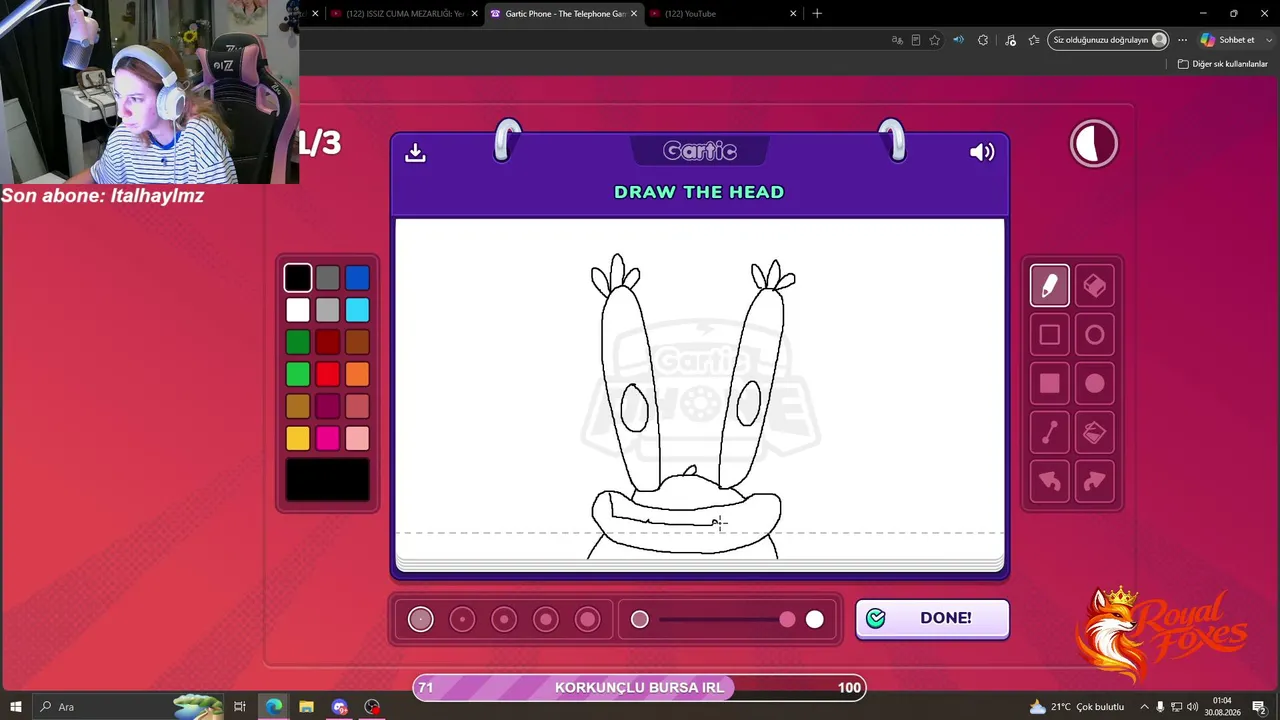1280x720 pixels.
Task: Open the notification center icon
Action: coord(1259,707)
